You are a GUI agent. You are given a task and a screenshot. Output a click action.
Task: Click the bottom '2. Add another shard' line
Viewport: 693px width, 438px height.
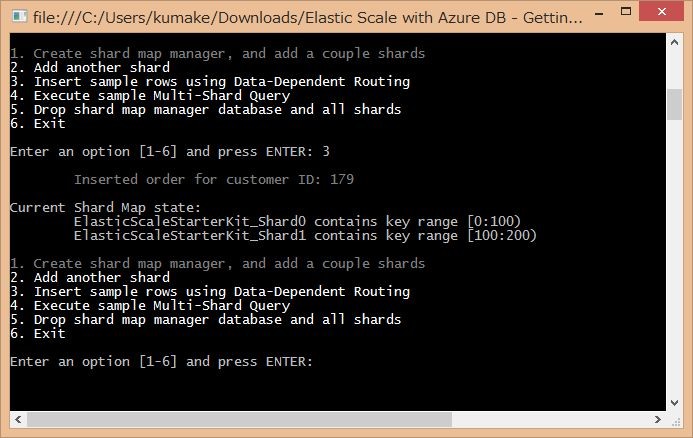pos(90,278)
